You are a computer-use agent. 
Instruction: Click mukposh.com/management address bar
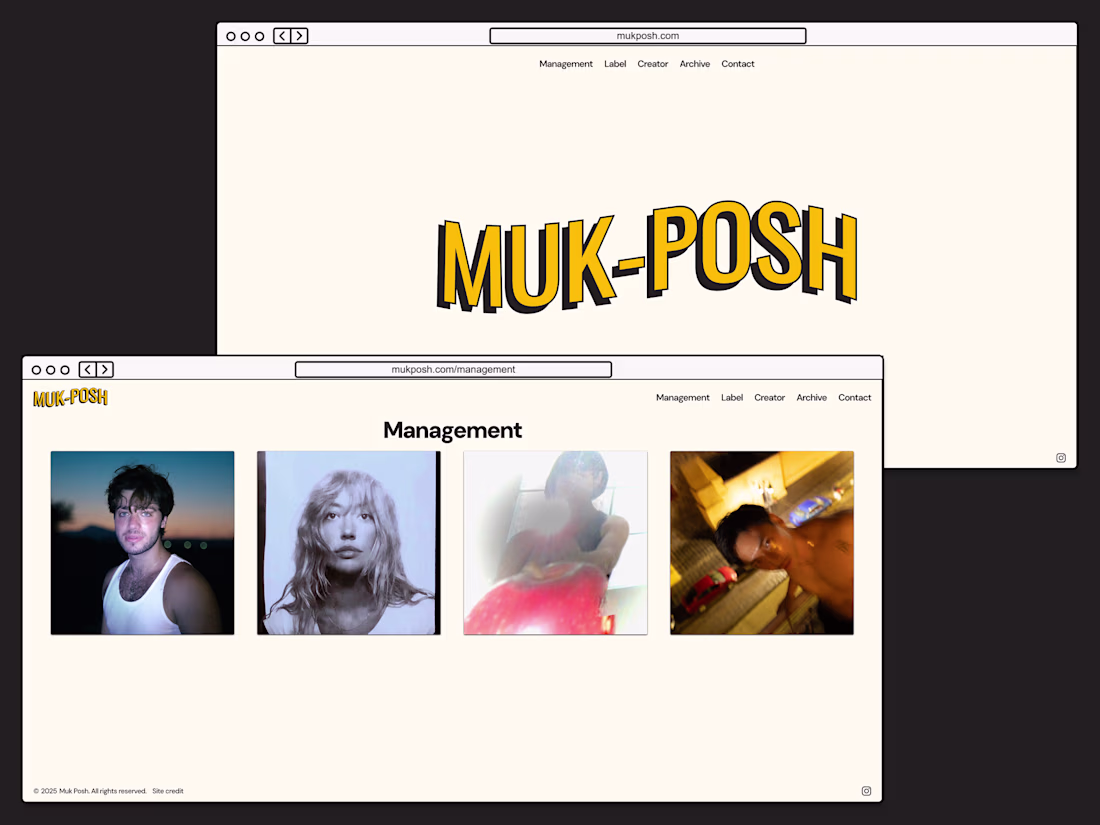(x=453, y=370)
